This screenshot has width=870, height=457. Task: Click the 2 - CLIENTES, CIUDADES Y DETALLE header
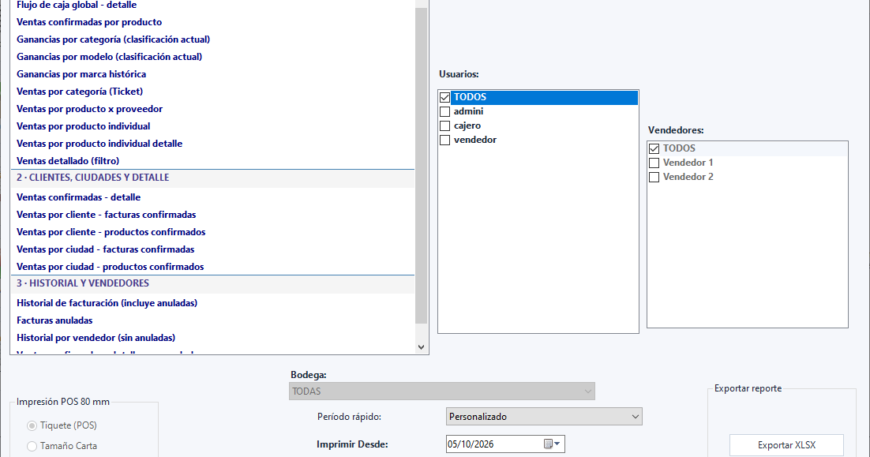click(213, 178)
